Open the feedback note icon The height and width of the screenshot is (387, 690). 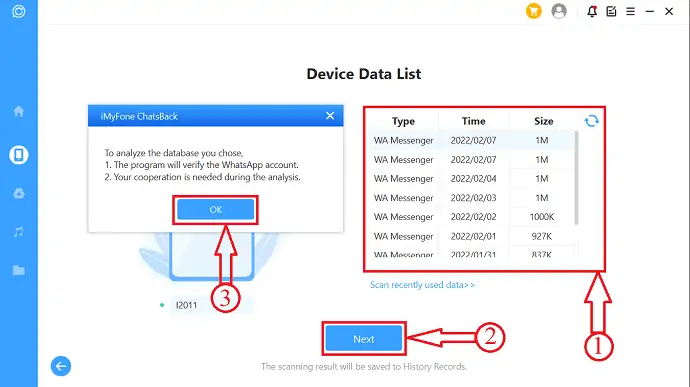pos(611,11)
